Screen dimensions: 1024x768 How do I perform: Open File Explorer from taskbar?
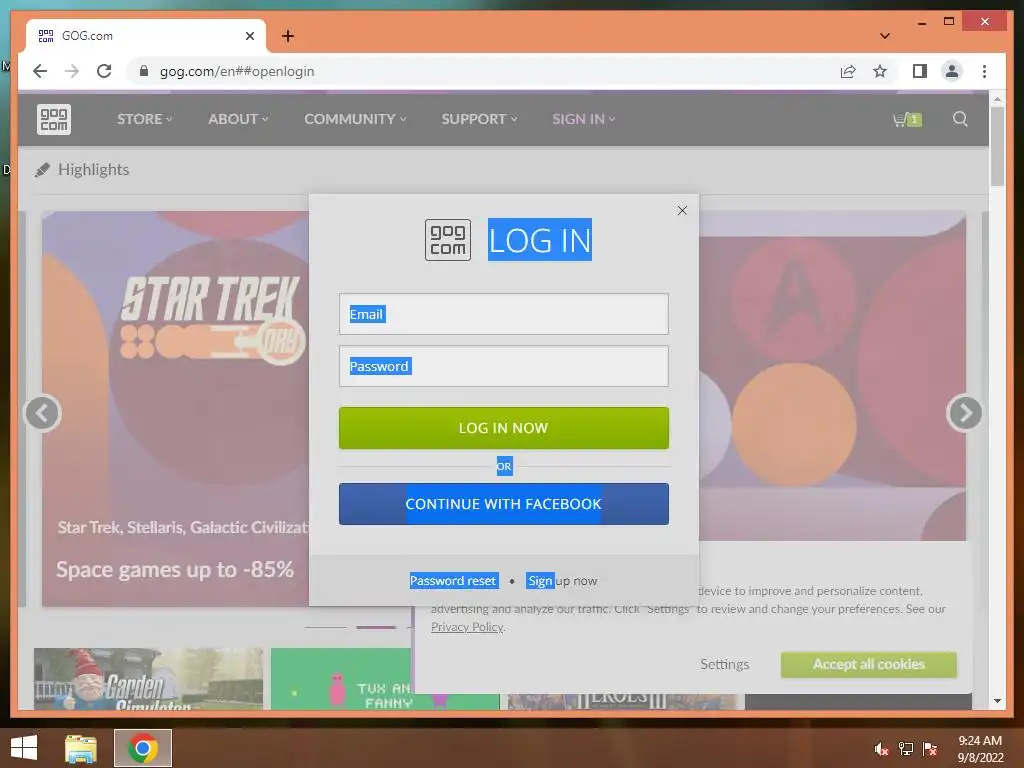pyautogui.click(x=81, y=748)
